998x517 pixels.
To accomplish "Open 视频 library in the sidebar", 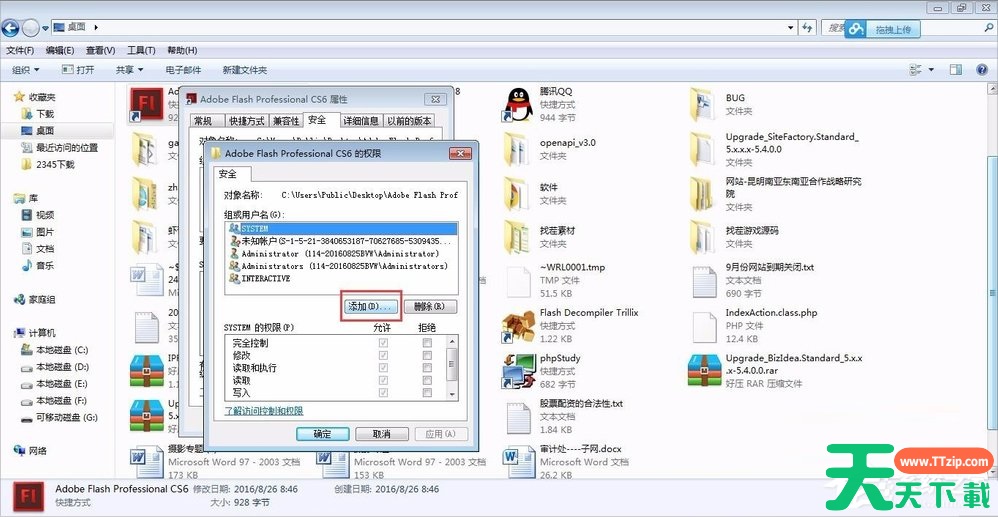I will click(x=38, y=215).
